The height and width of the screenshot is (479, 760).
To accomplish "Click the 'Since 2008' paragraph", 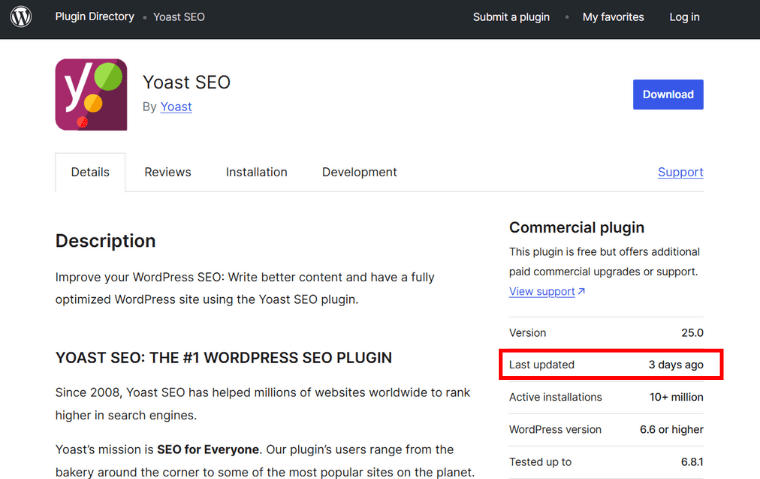I will click(x=263, y=404).
